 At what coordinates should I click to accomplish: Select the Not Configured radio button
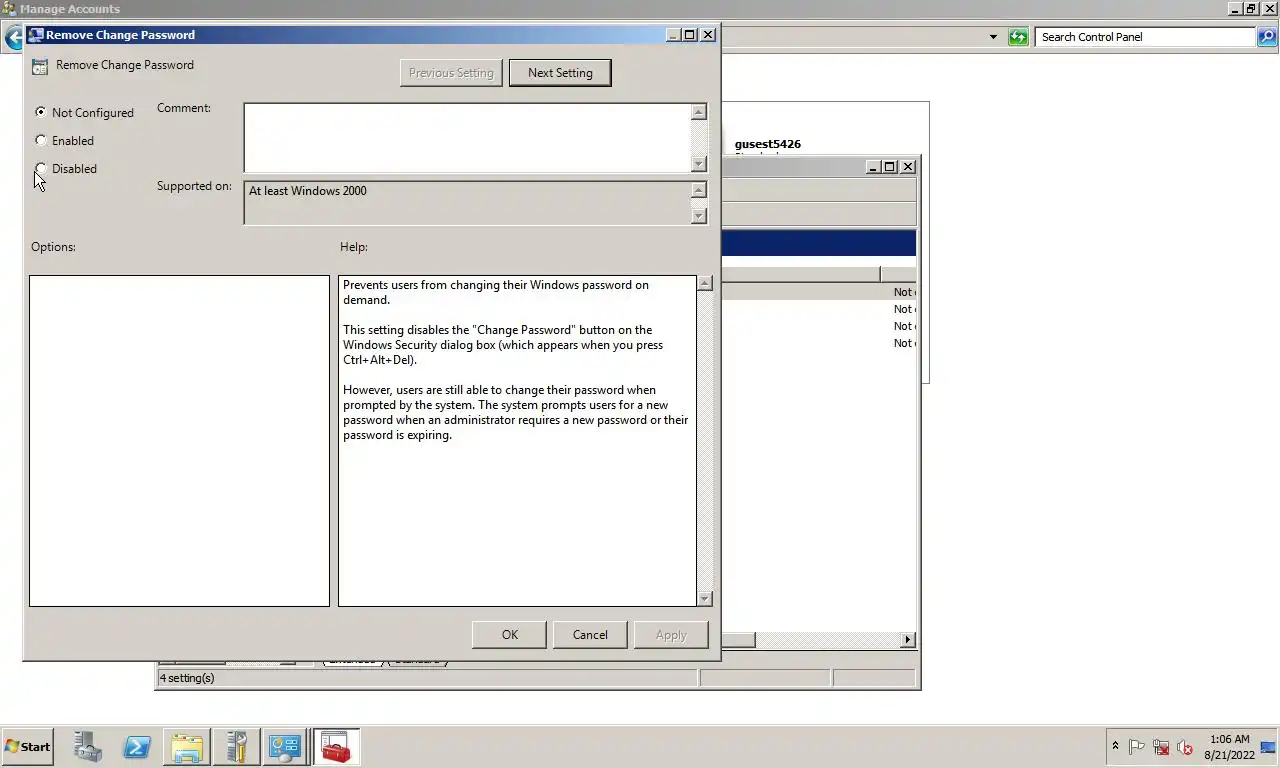40,112
